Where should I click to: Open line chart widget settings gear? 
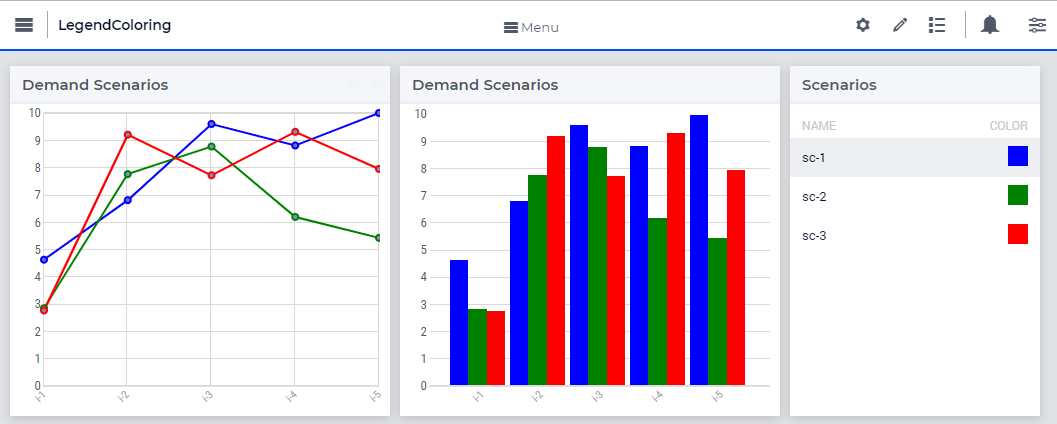pos(378,84)
